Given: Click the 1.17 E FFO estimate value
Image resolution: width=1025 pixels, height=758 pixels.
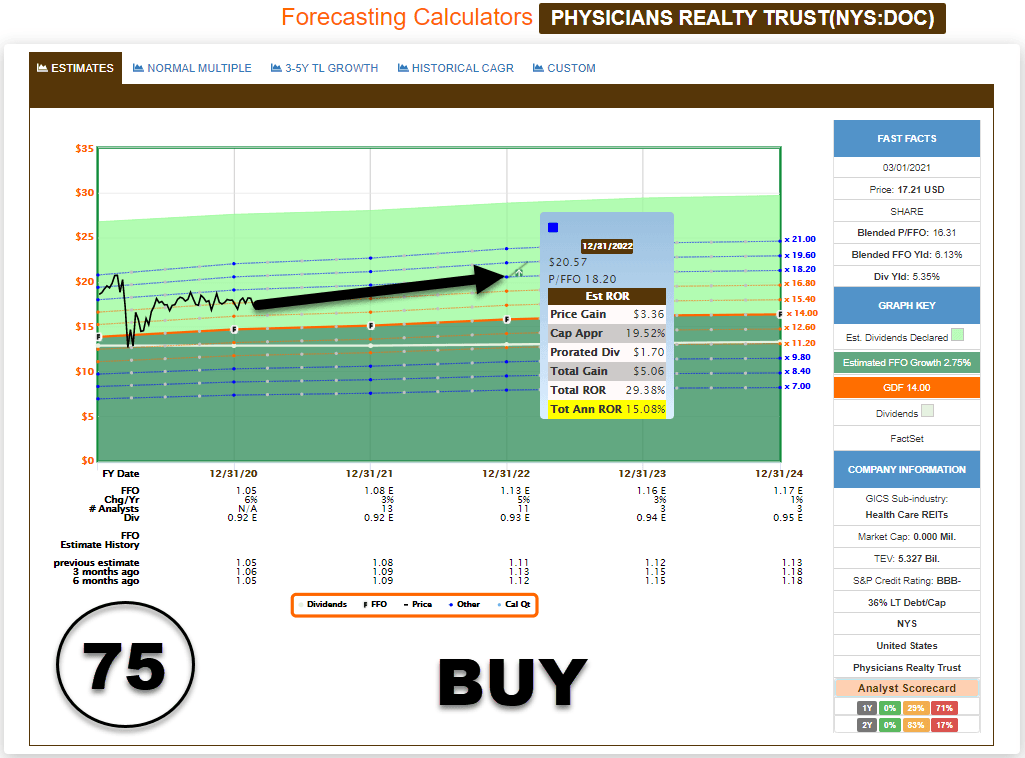Looking at the screenshot, I should [x=788, y=491].
